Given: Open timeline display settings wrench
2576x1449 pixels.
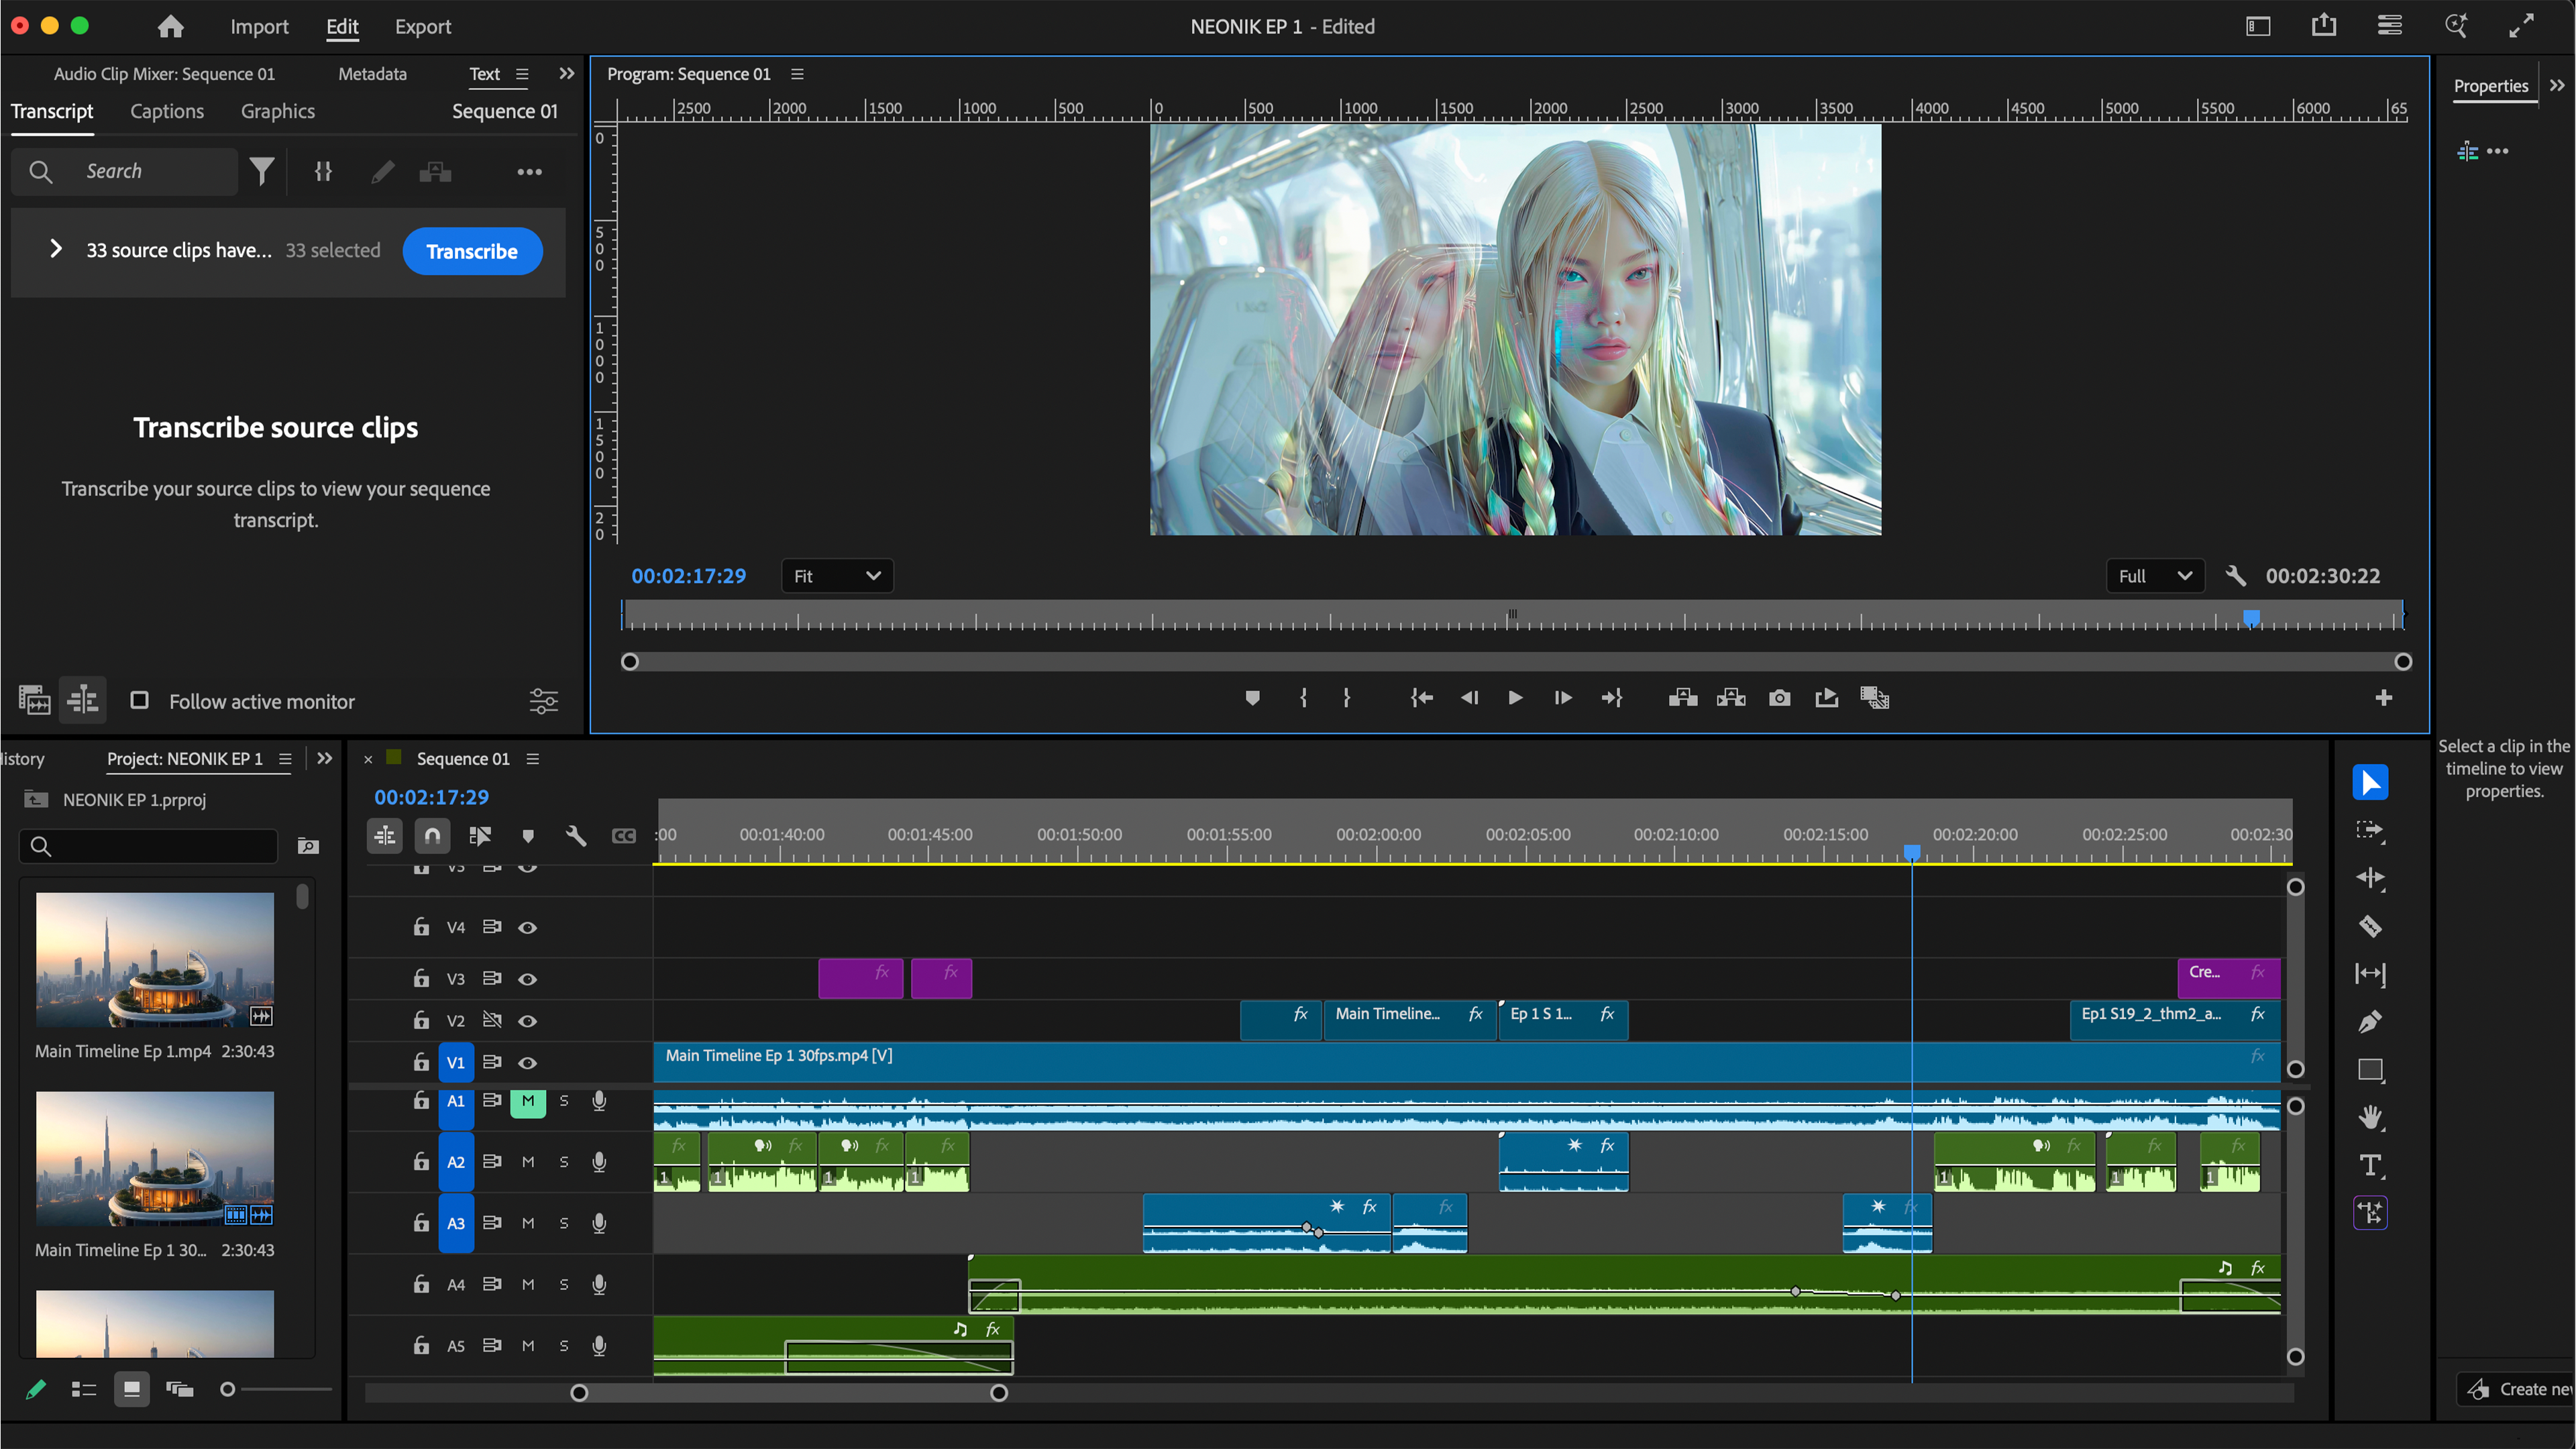Looking at the screenshot, I should click(576, 835).
